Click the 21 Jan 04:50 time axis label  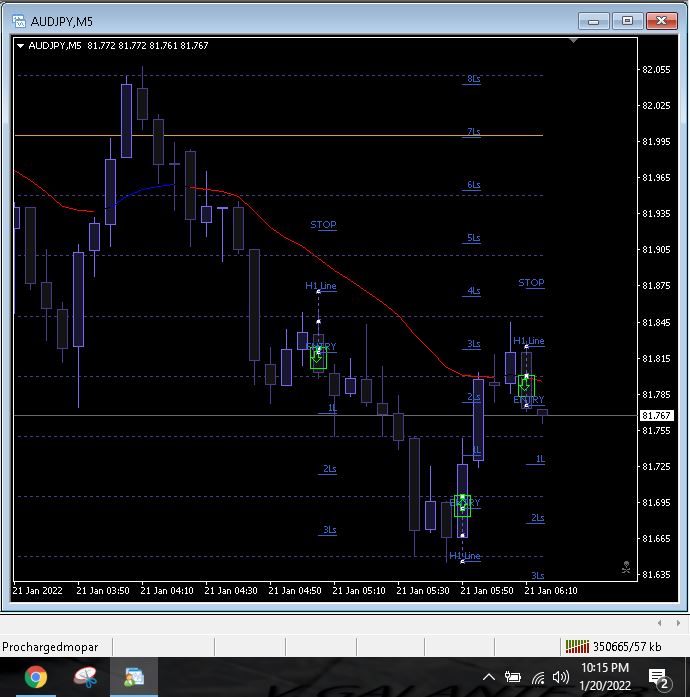click(x=295, y=591)
